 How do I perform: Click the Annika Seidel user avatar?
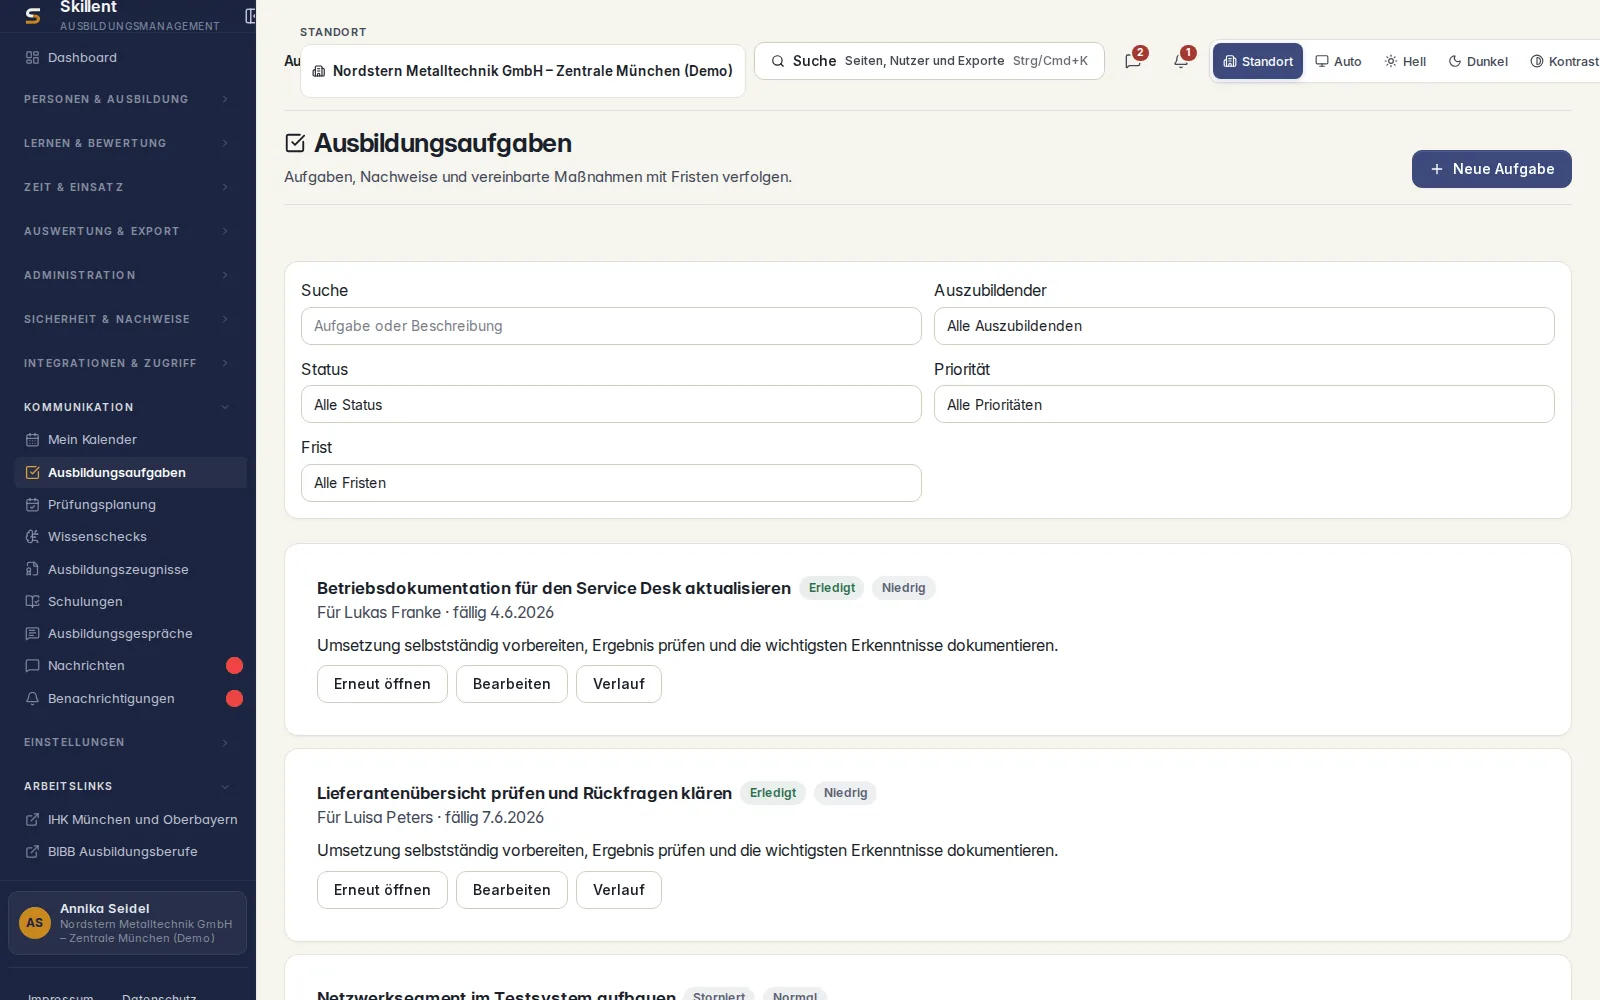(35, 923)
